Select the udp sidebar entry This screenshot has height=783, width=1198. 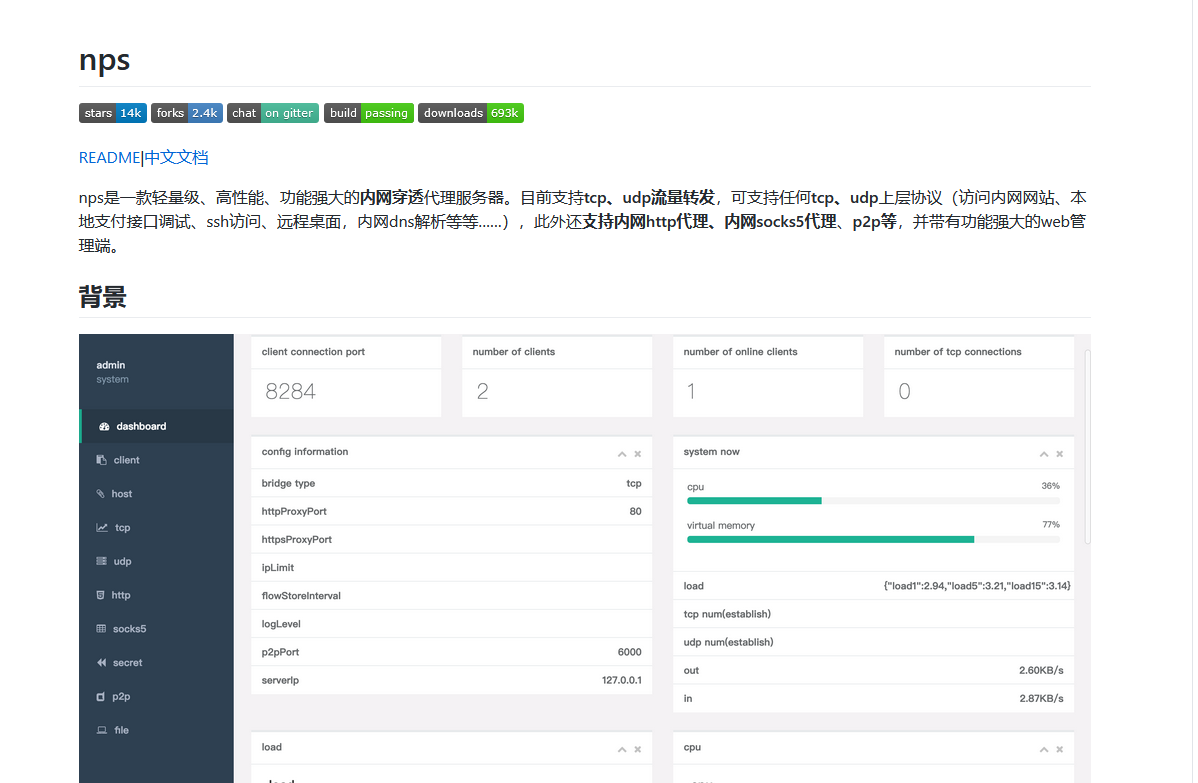pyautogui.click(x=156, y=561)
